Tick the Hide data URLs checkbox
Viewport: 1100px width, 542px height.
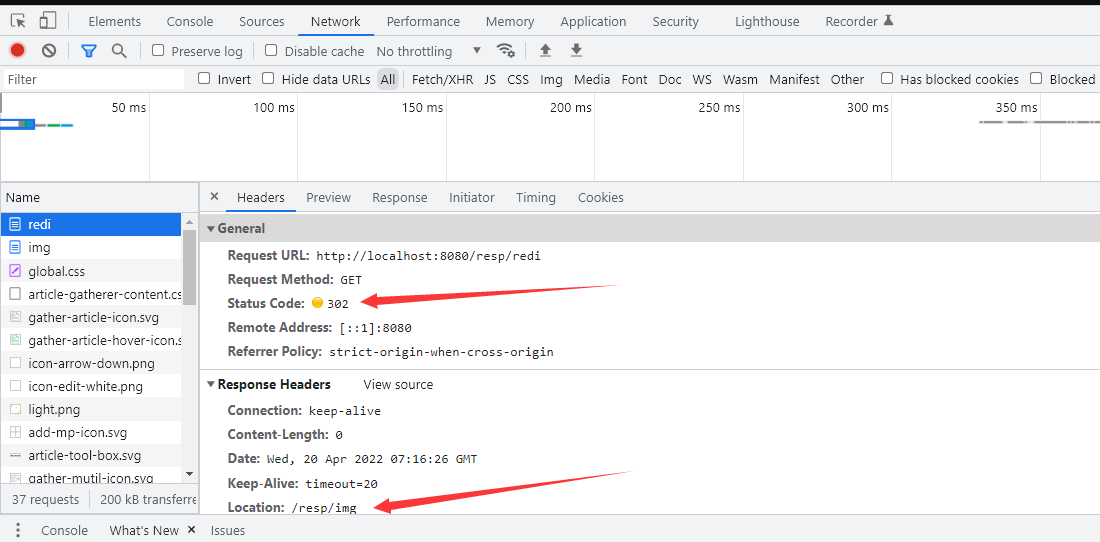[268, 79]
